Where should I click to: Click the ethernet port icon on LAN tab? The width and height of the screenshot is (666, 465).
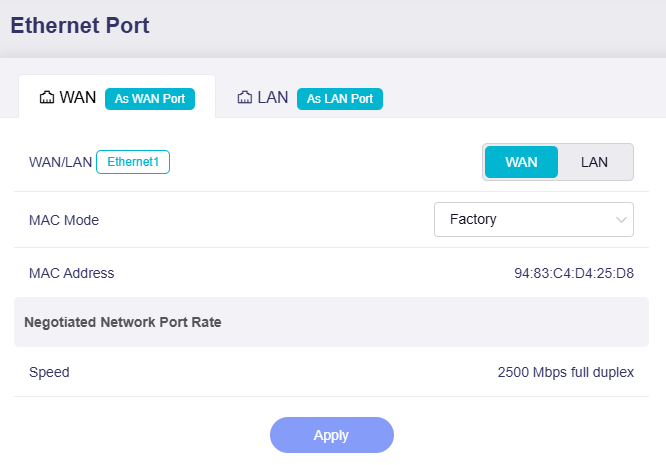(244, 98)
